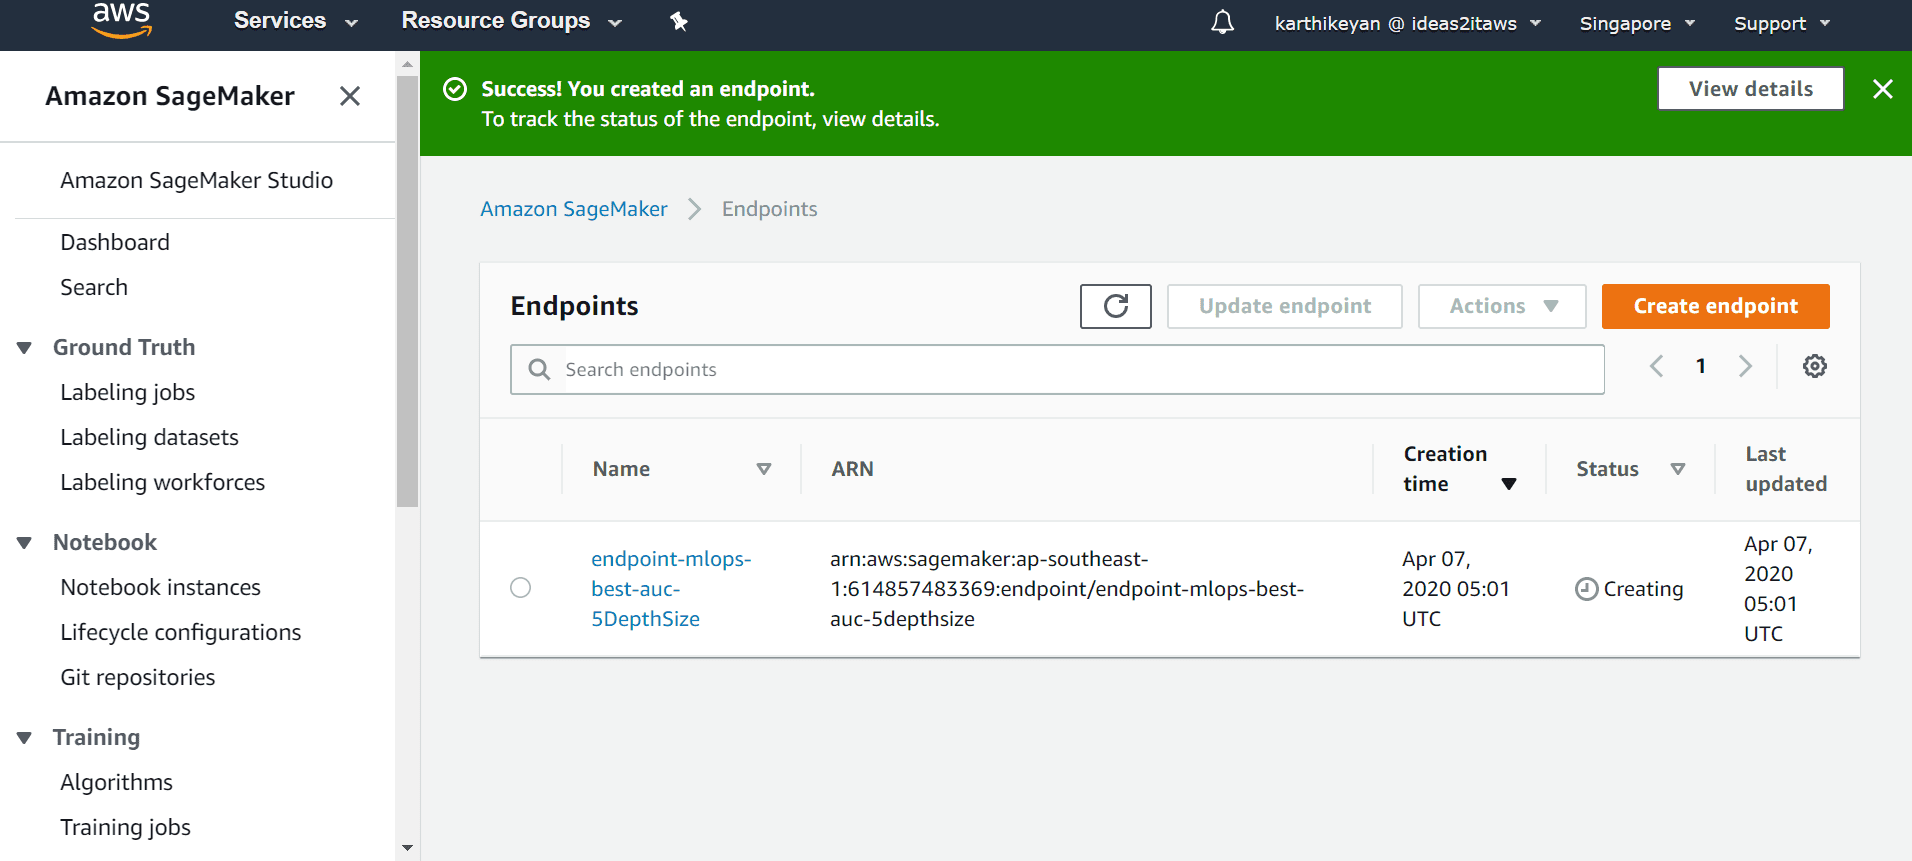Screen dimensions: 1912x861
Task: Click the Creating status clock icon
Action: coord(1586,589)
